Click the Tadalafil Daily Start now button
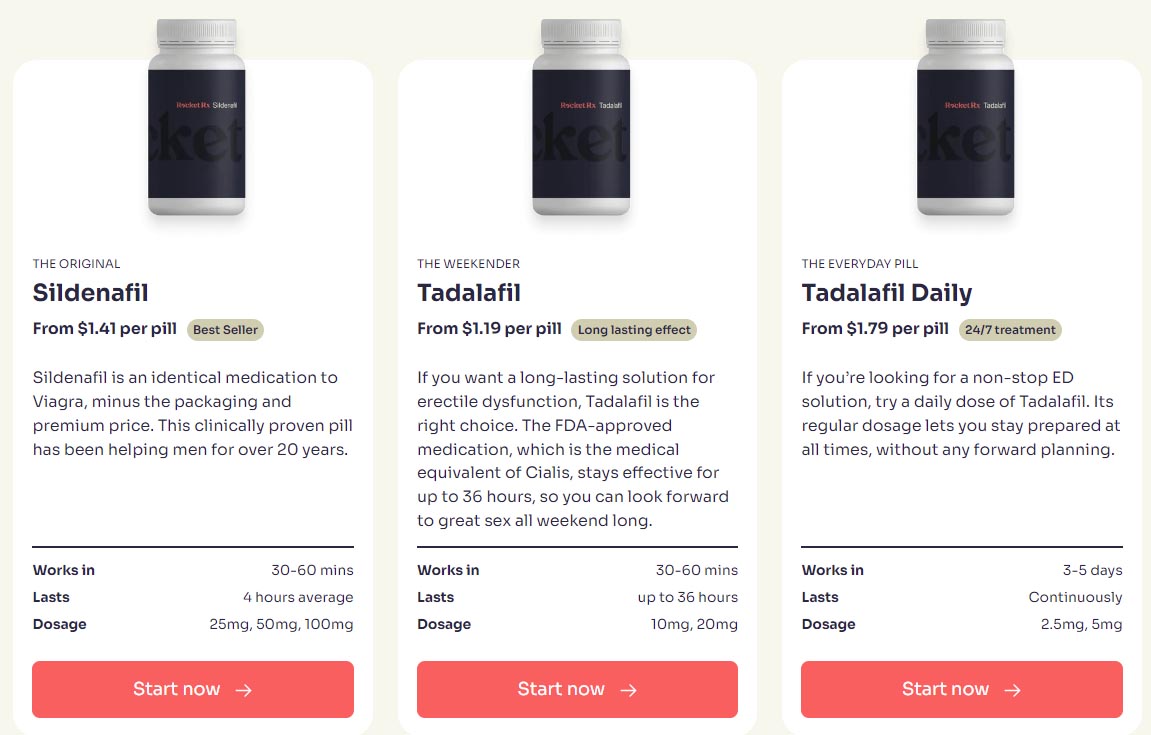This screenshot has width=1151, height=735. tap(962, 689)
